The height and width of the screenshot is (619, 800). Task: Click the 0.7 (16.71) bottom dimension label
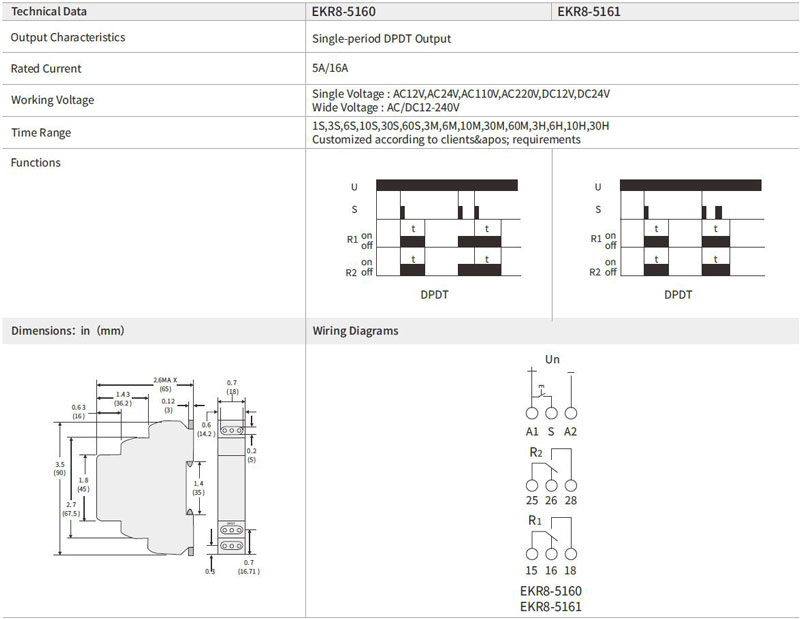pos(248,567)
